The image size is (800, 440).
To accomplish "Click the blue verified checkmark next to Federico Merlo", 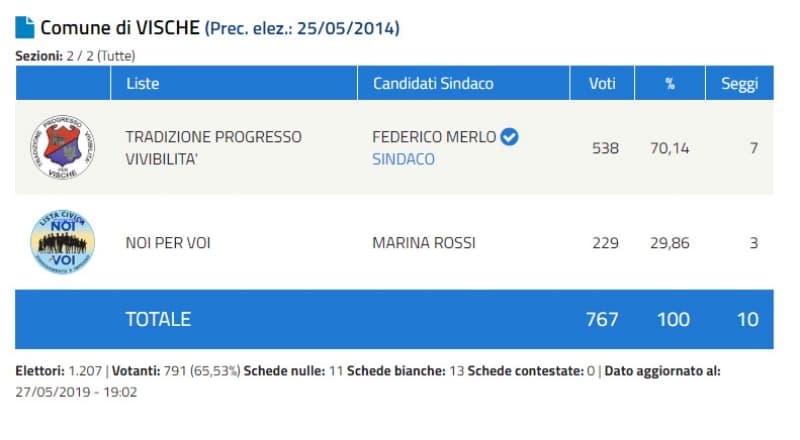I will [x=509, y=137].
